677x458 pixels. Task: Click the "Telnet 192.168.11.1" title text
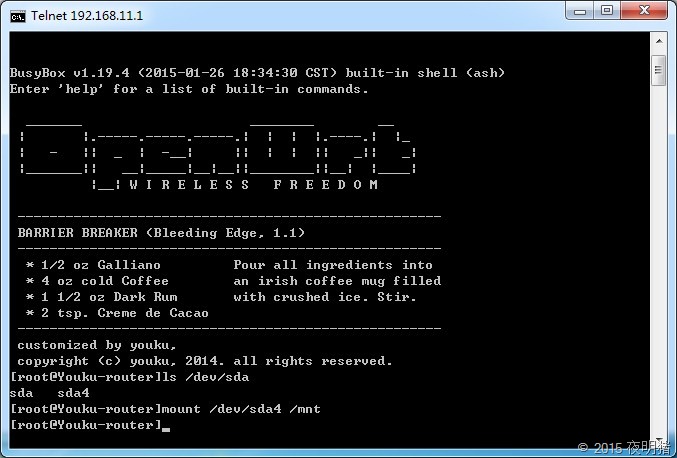[86, 15]
